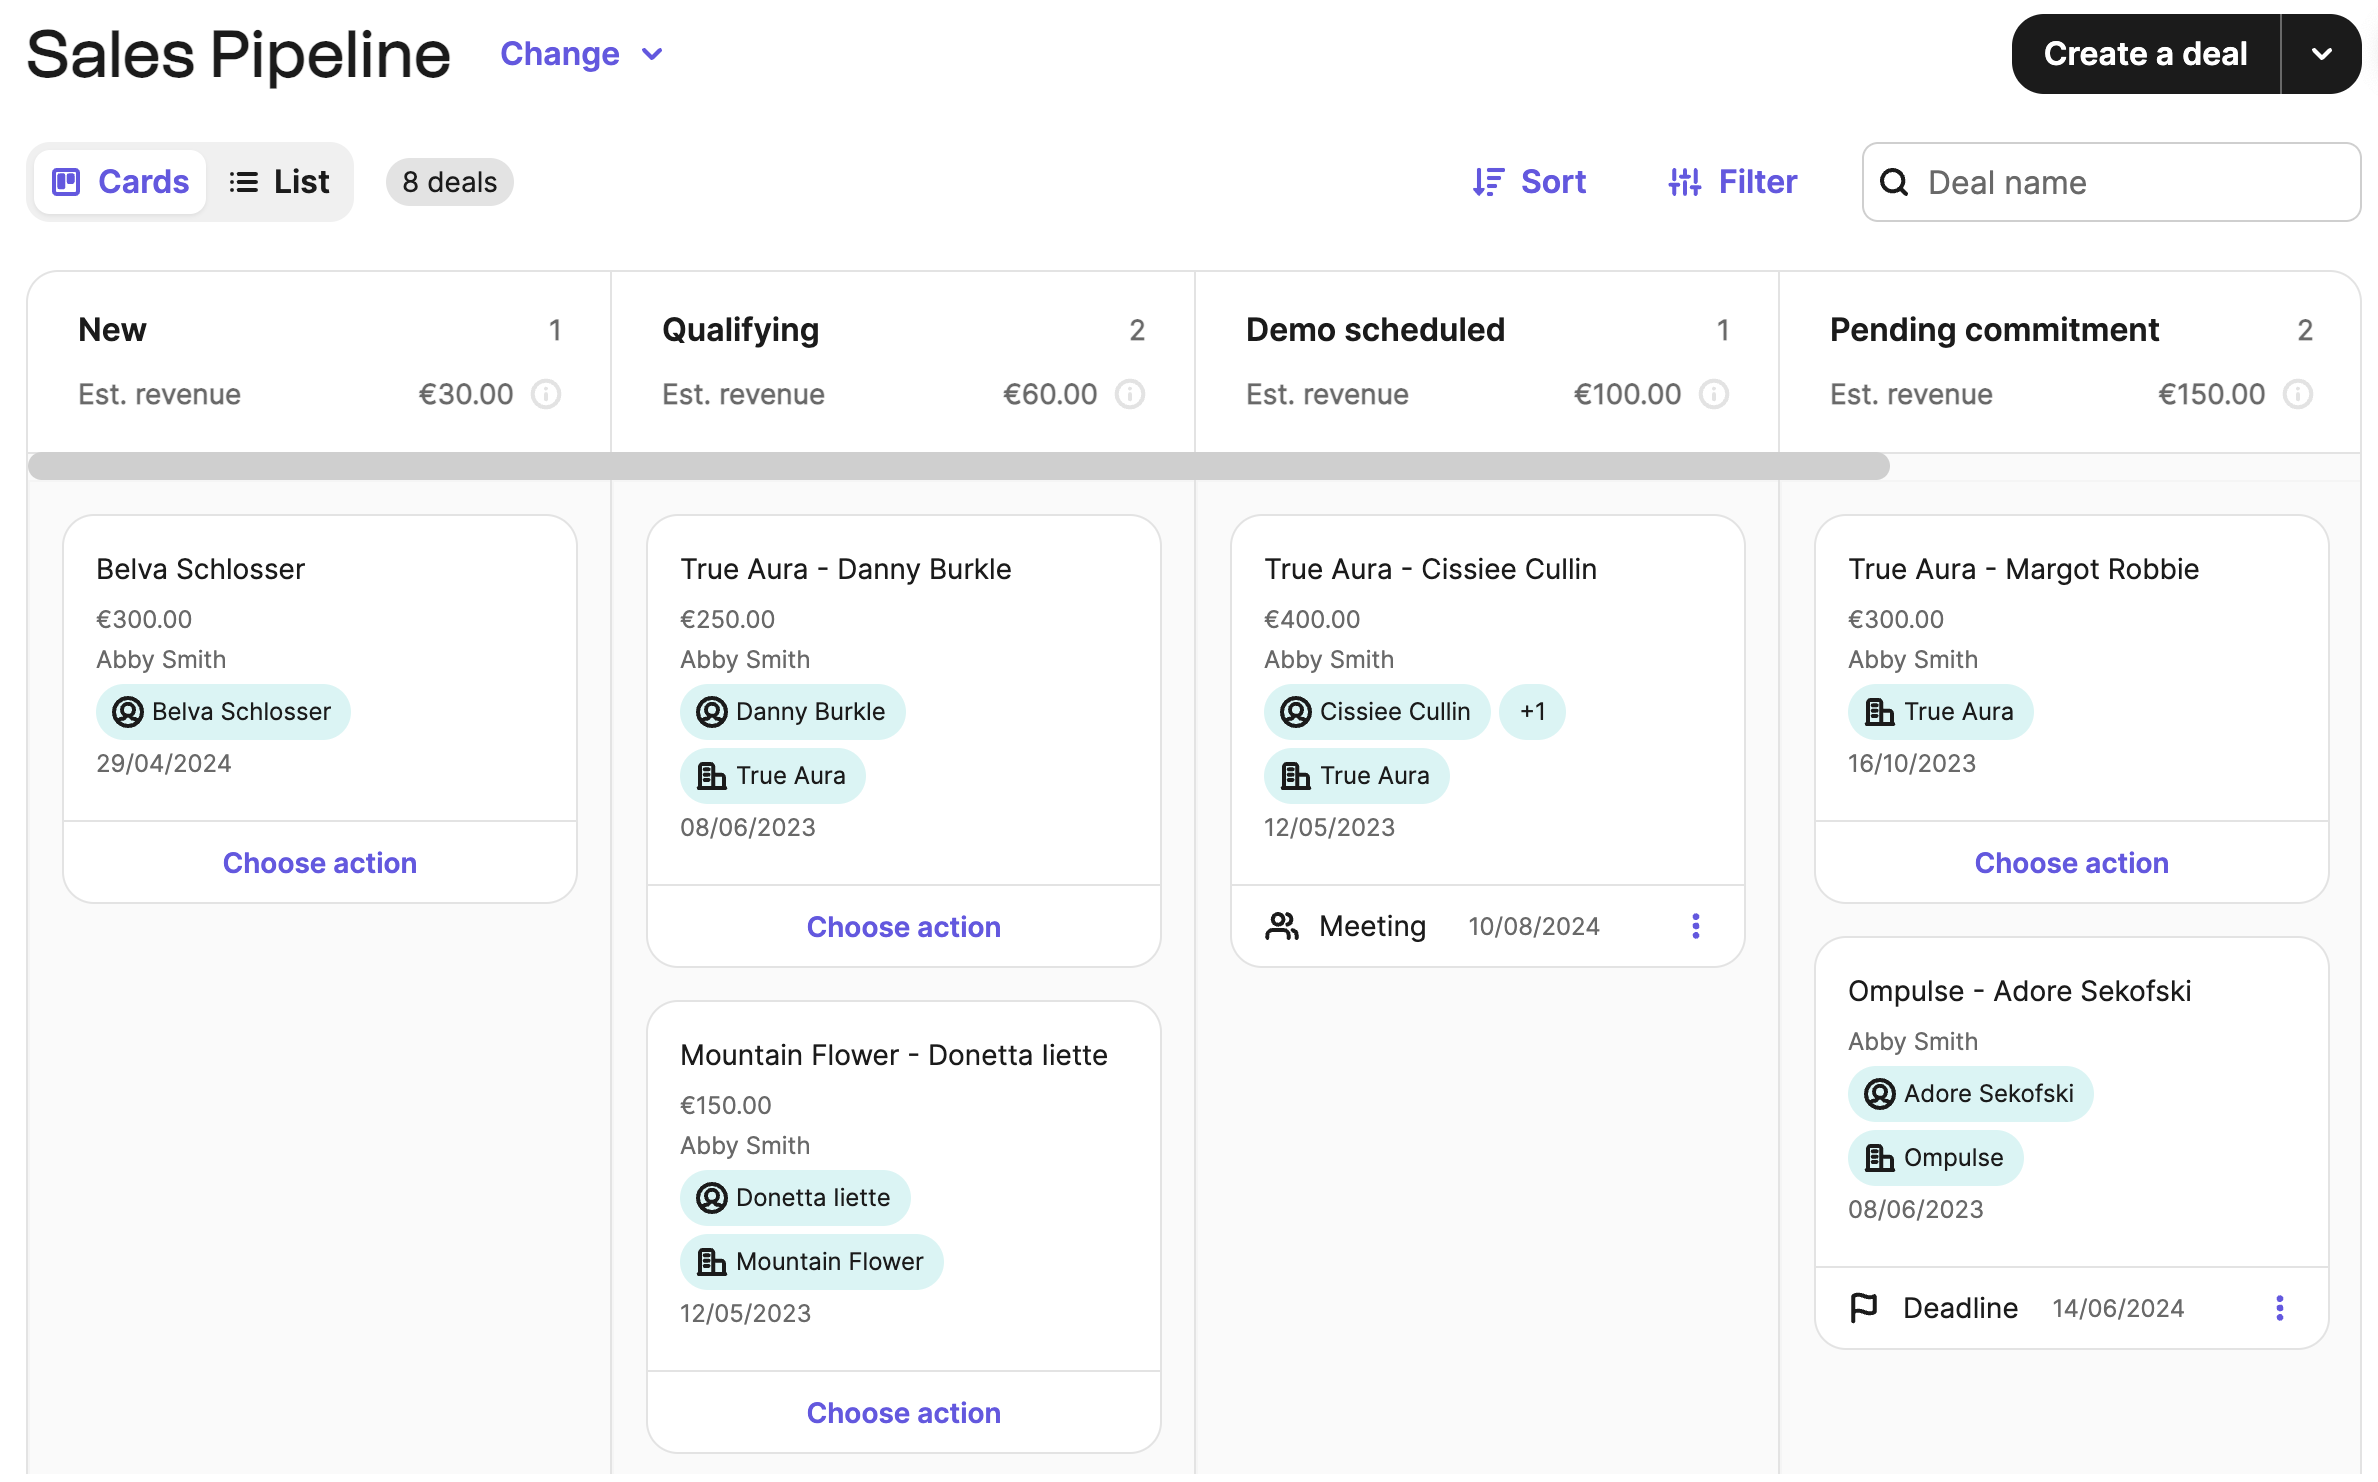Choose action on the True Aura - Margot Robbie deal
Image resolution: width=2378 pixels, height=1482 pixels.
[x=2072, y=863]
